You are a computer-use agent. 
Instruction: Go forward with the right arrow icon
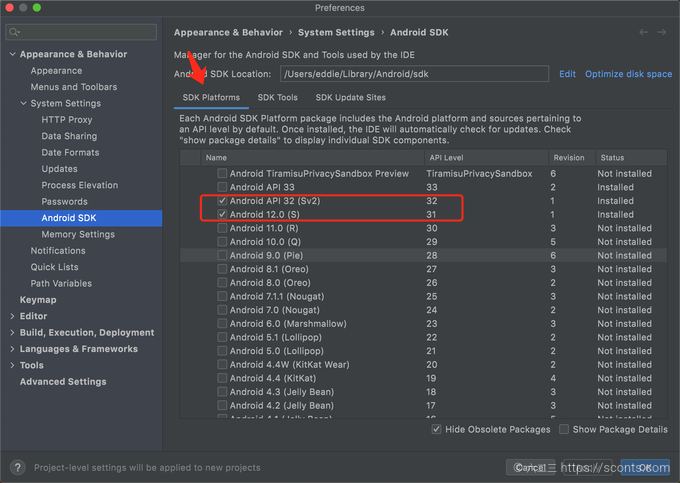[x=661, y=33]
